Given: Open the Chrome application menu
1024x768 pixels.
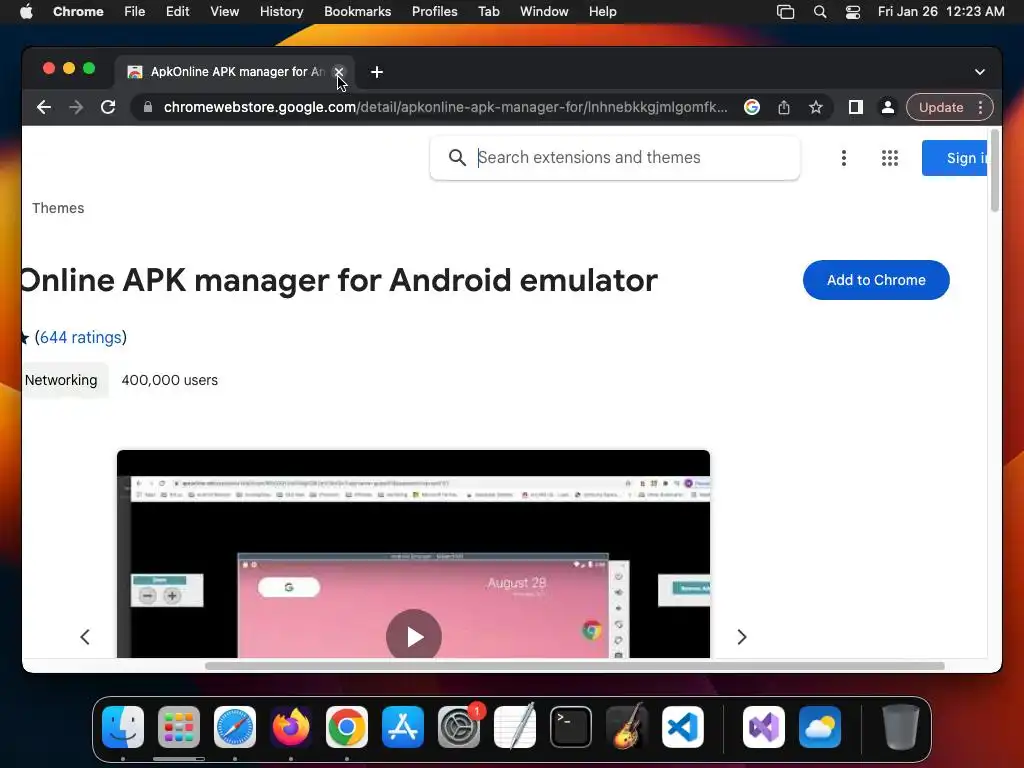Looking at the screenshot, I should [x=78, y=12].
